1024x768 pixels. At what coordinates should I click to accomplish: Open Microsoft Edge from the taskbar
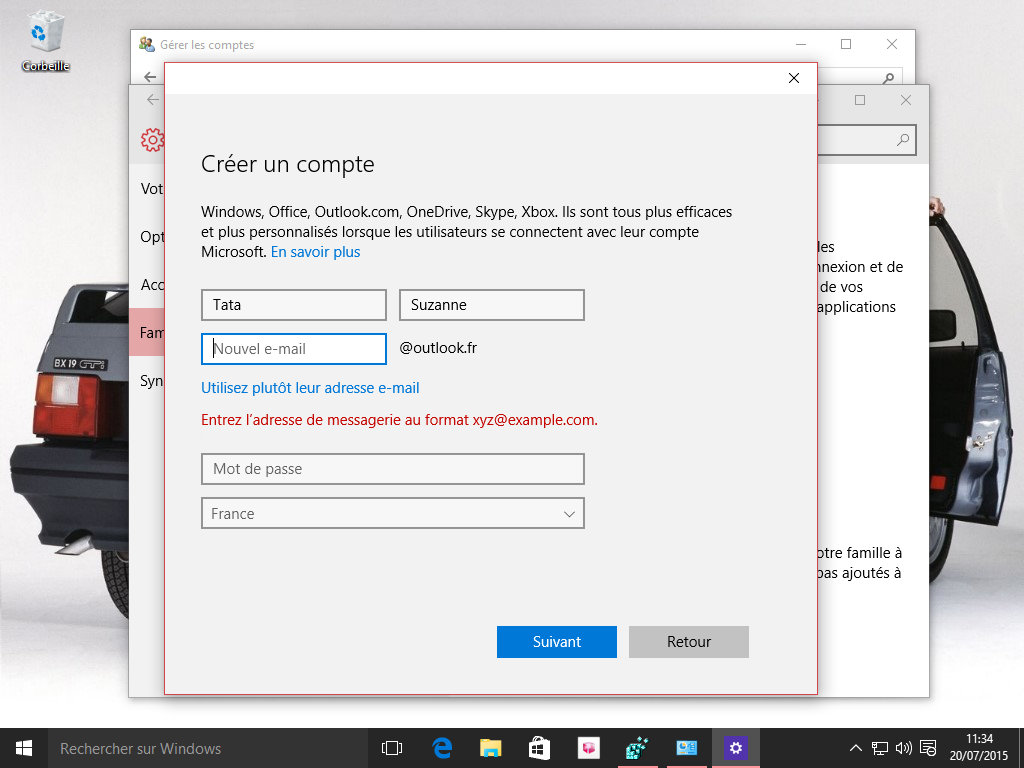point(442,748)
